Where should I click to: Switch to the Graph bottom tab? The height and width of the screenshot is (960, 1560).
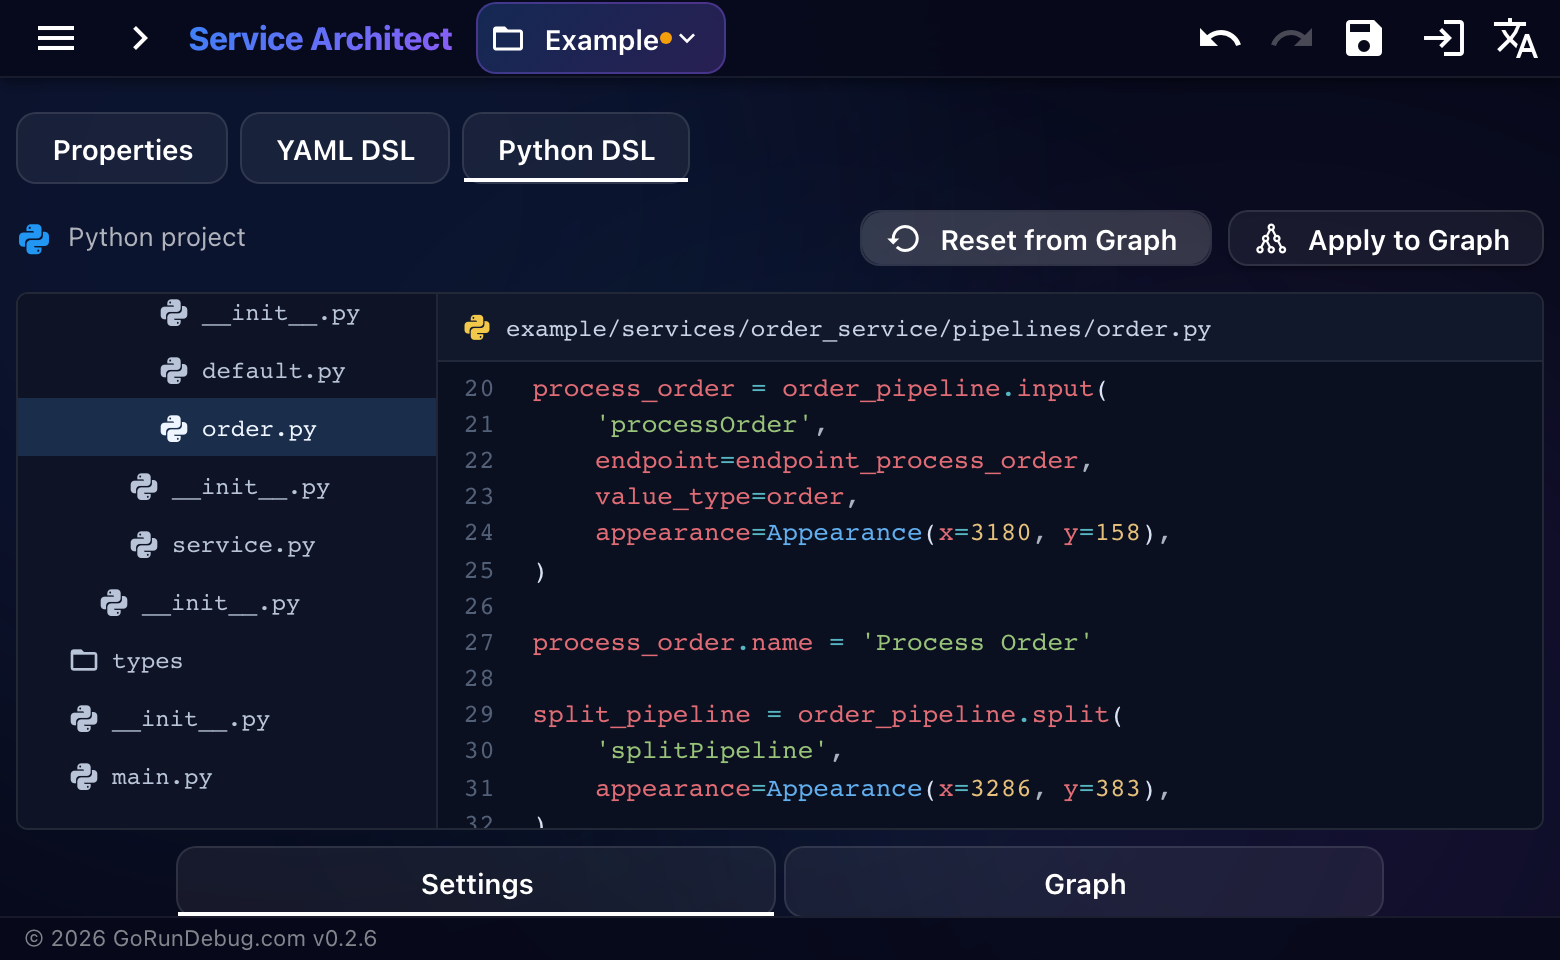[x=1084, y=883]
